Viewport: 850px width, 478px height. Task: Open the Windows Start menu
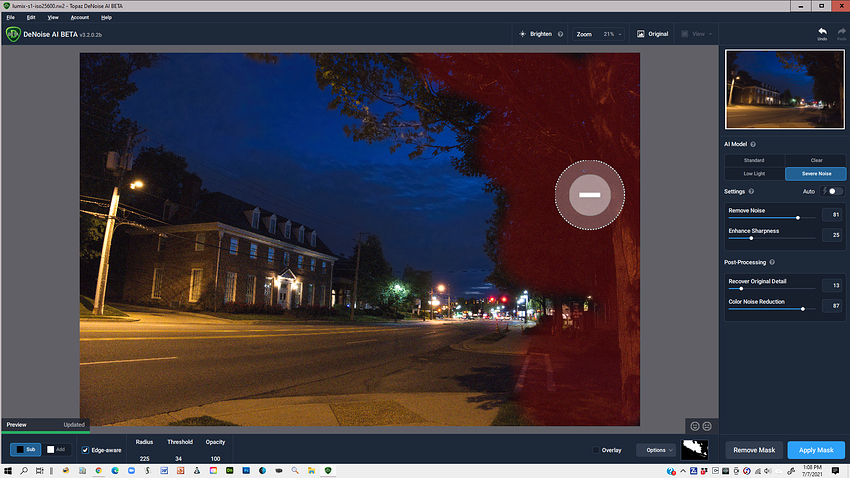pyautogui.click(x=9, y=470)
